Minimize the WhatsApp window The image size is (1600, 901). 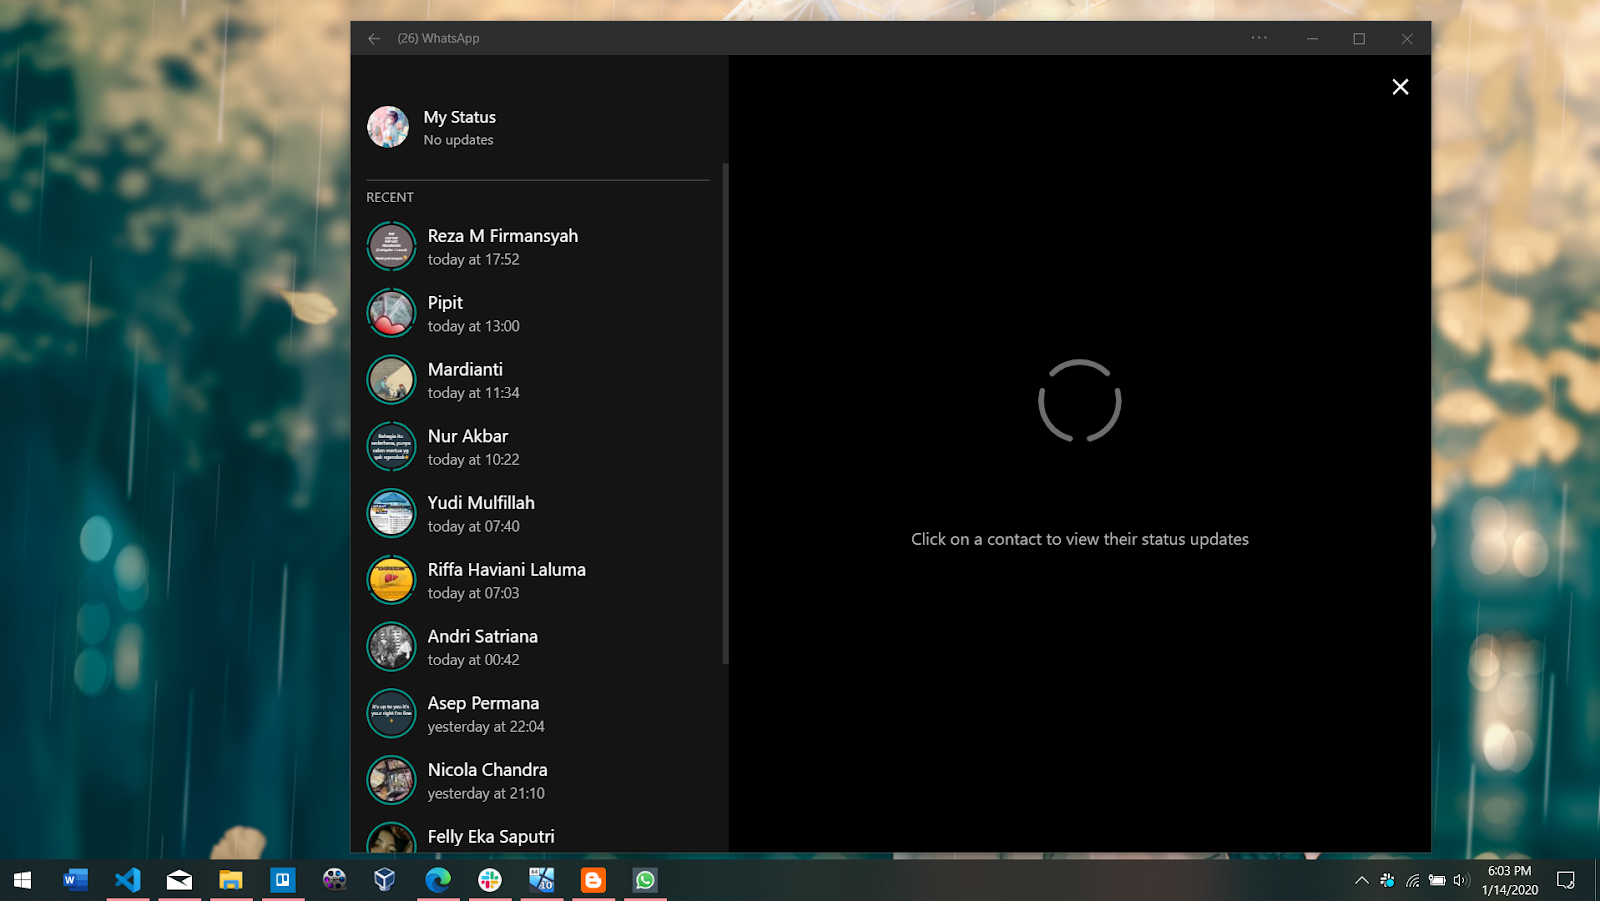(1312, 38)
